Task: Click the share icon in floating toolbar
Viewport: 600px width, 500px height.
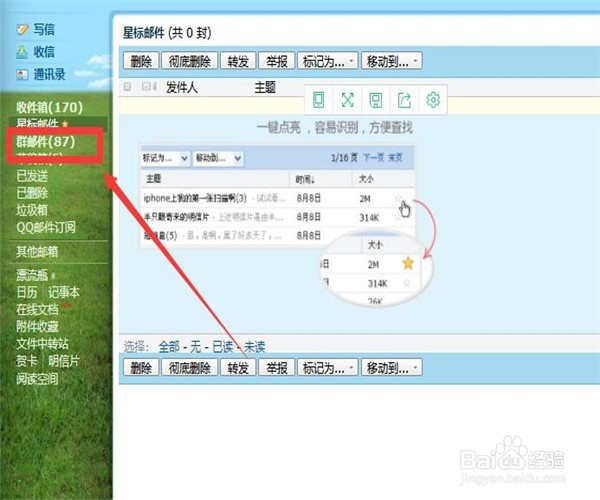Action: (x=404, y=100)
